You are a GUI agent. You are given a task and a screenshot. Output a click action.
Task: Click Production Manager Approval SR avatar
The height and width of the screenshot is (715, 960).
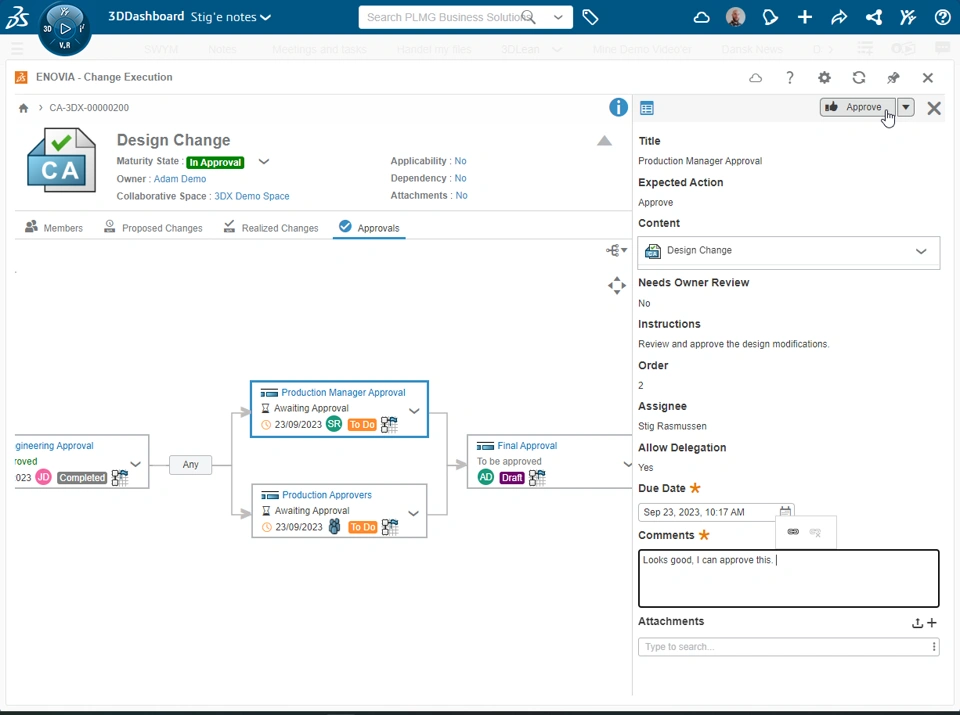334,424
